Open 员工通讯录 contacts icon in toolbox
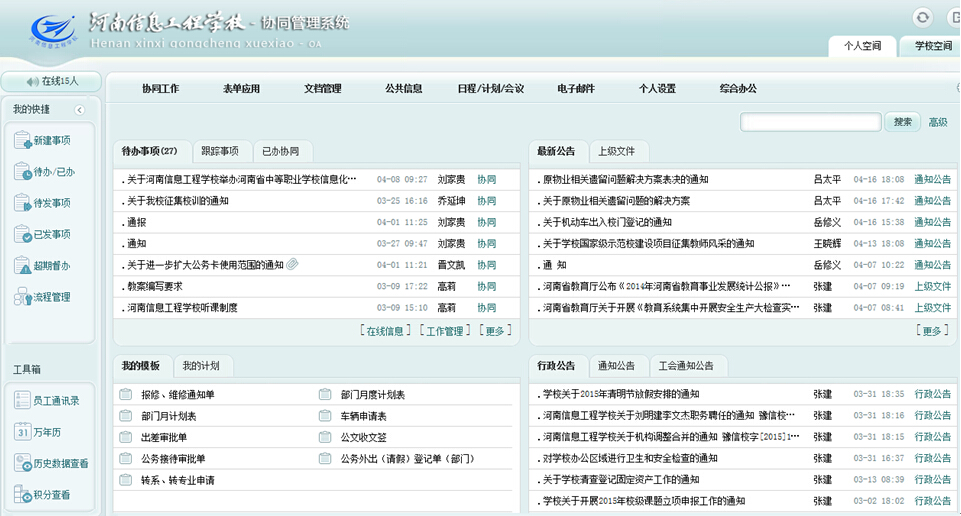The width and height of the screenshot is (961, 516). click(x=23, y=401)
